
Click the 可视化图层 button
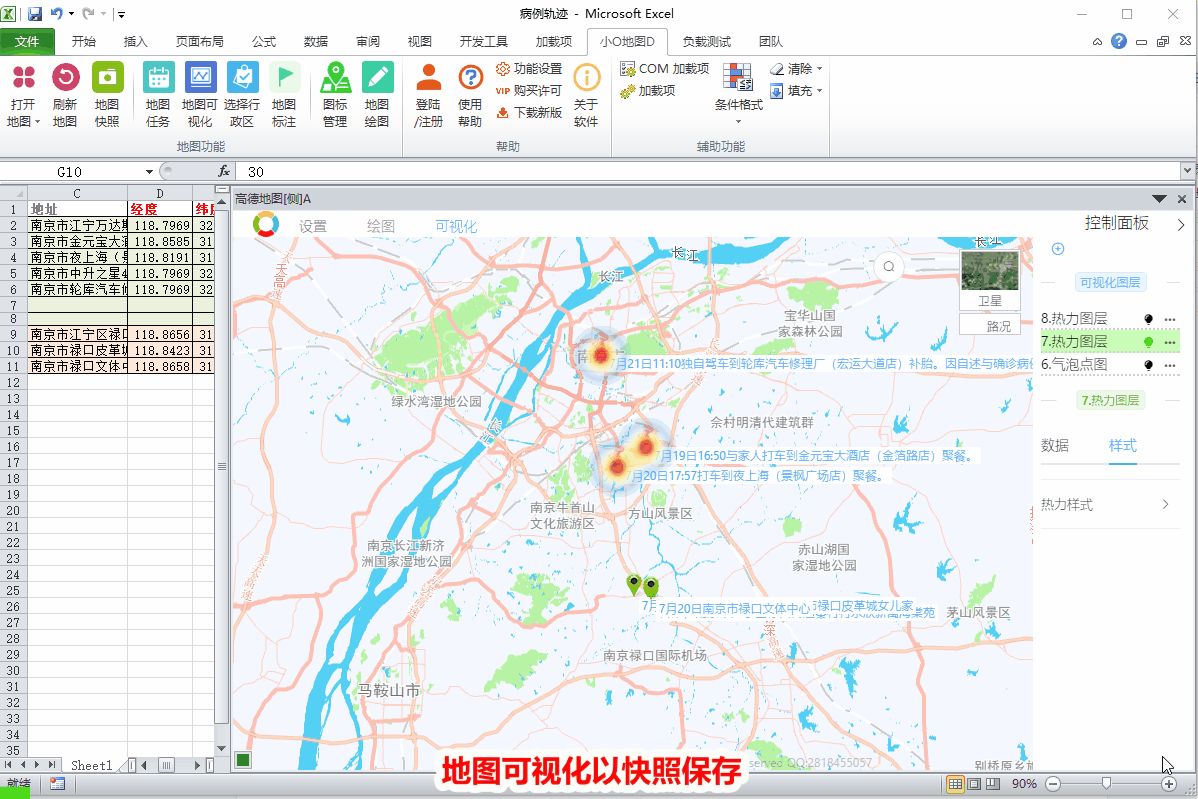1110,283
